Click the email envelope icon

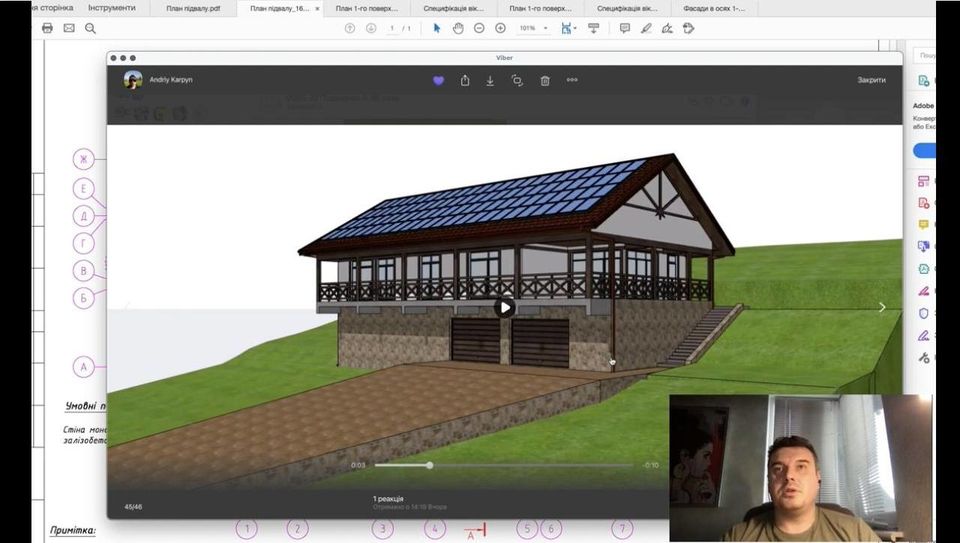point(69,28)
